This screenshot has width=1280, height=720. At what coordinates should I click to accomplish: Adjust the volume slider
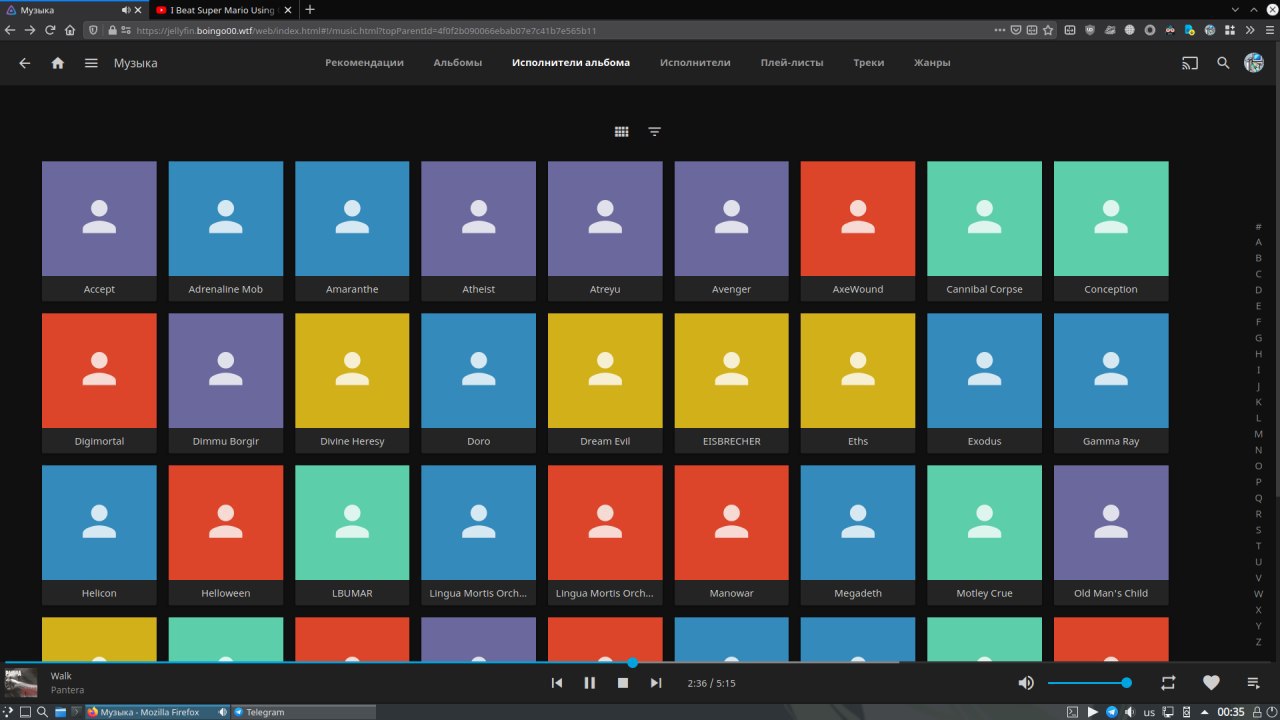point(1089,683)
